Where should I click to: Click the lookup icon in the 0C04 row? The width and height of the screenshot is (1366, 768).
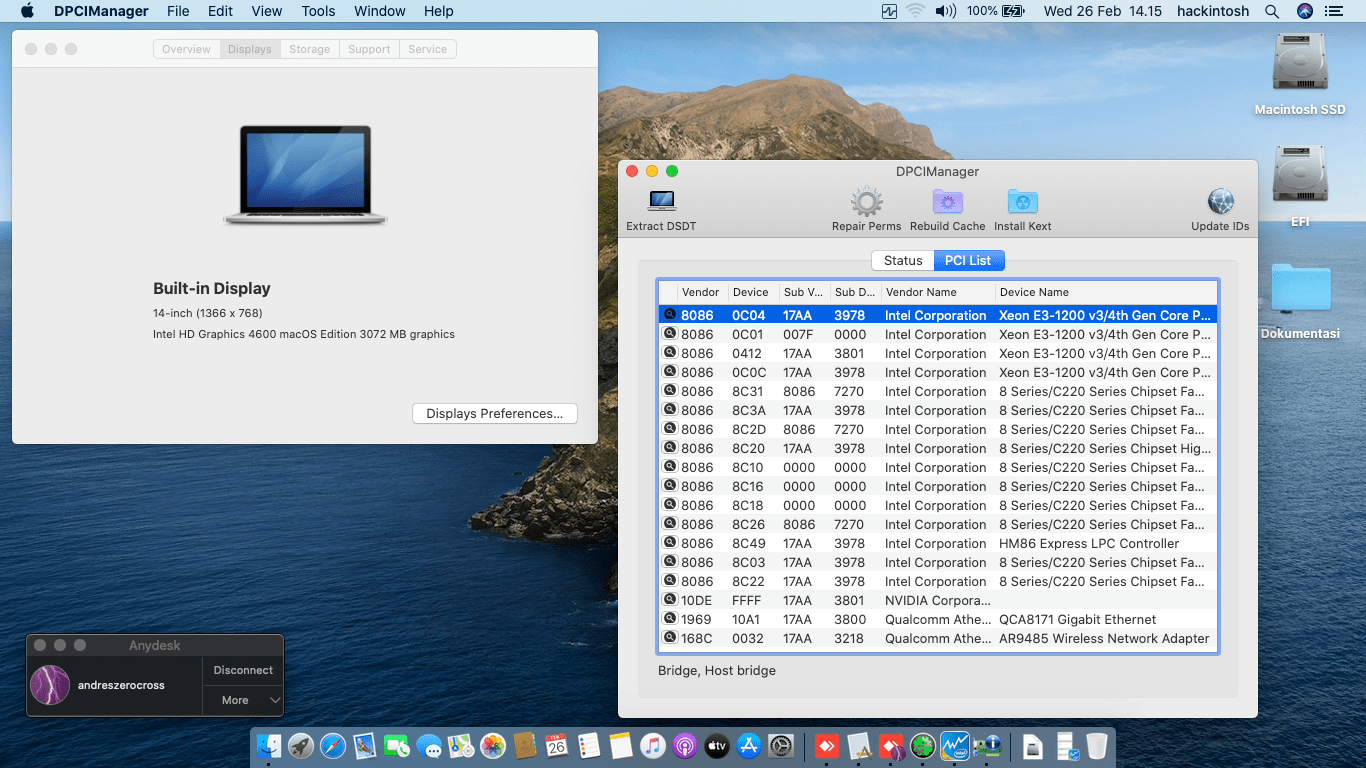pyautogui.click(x=670, y=314)
